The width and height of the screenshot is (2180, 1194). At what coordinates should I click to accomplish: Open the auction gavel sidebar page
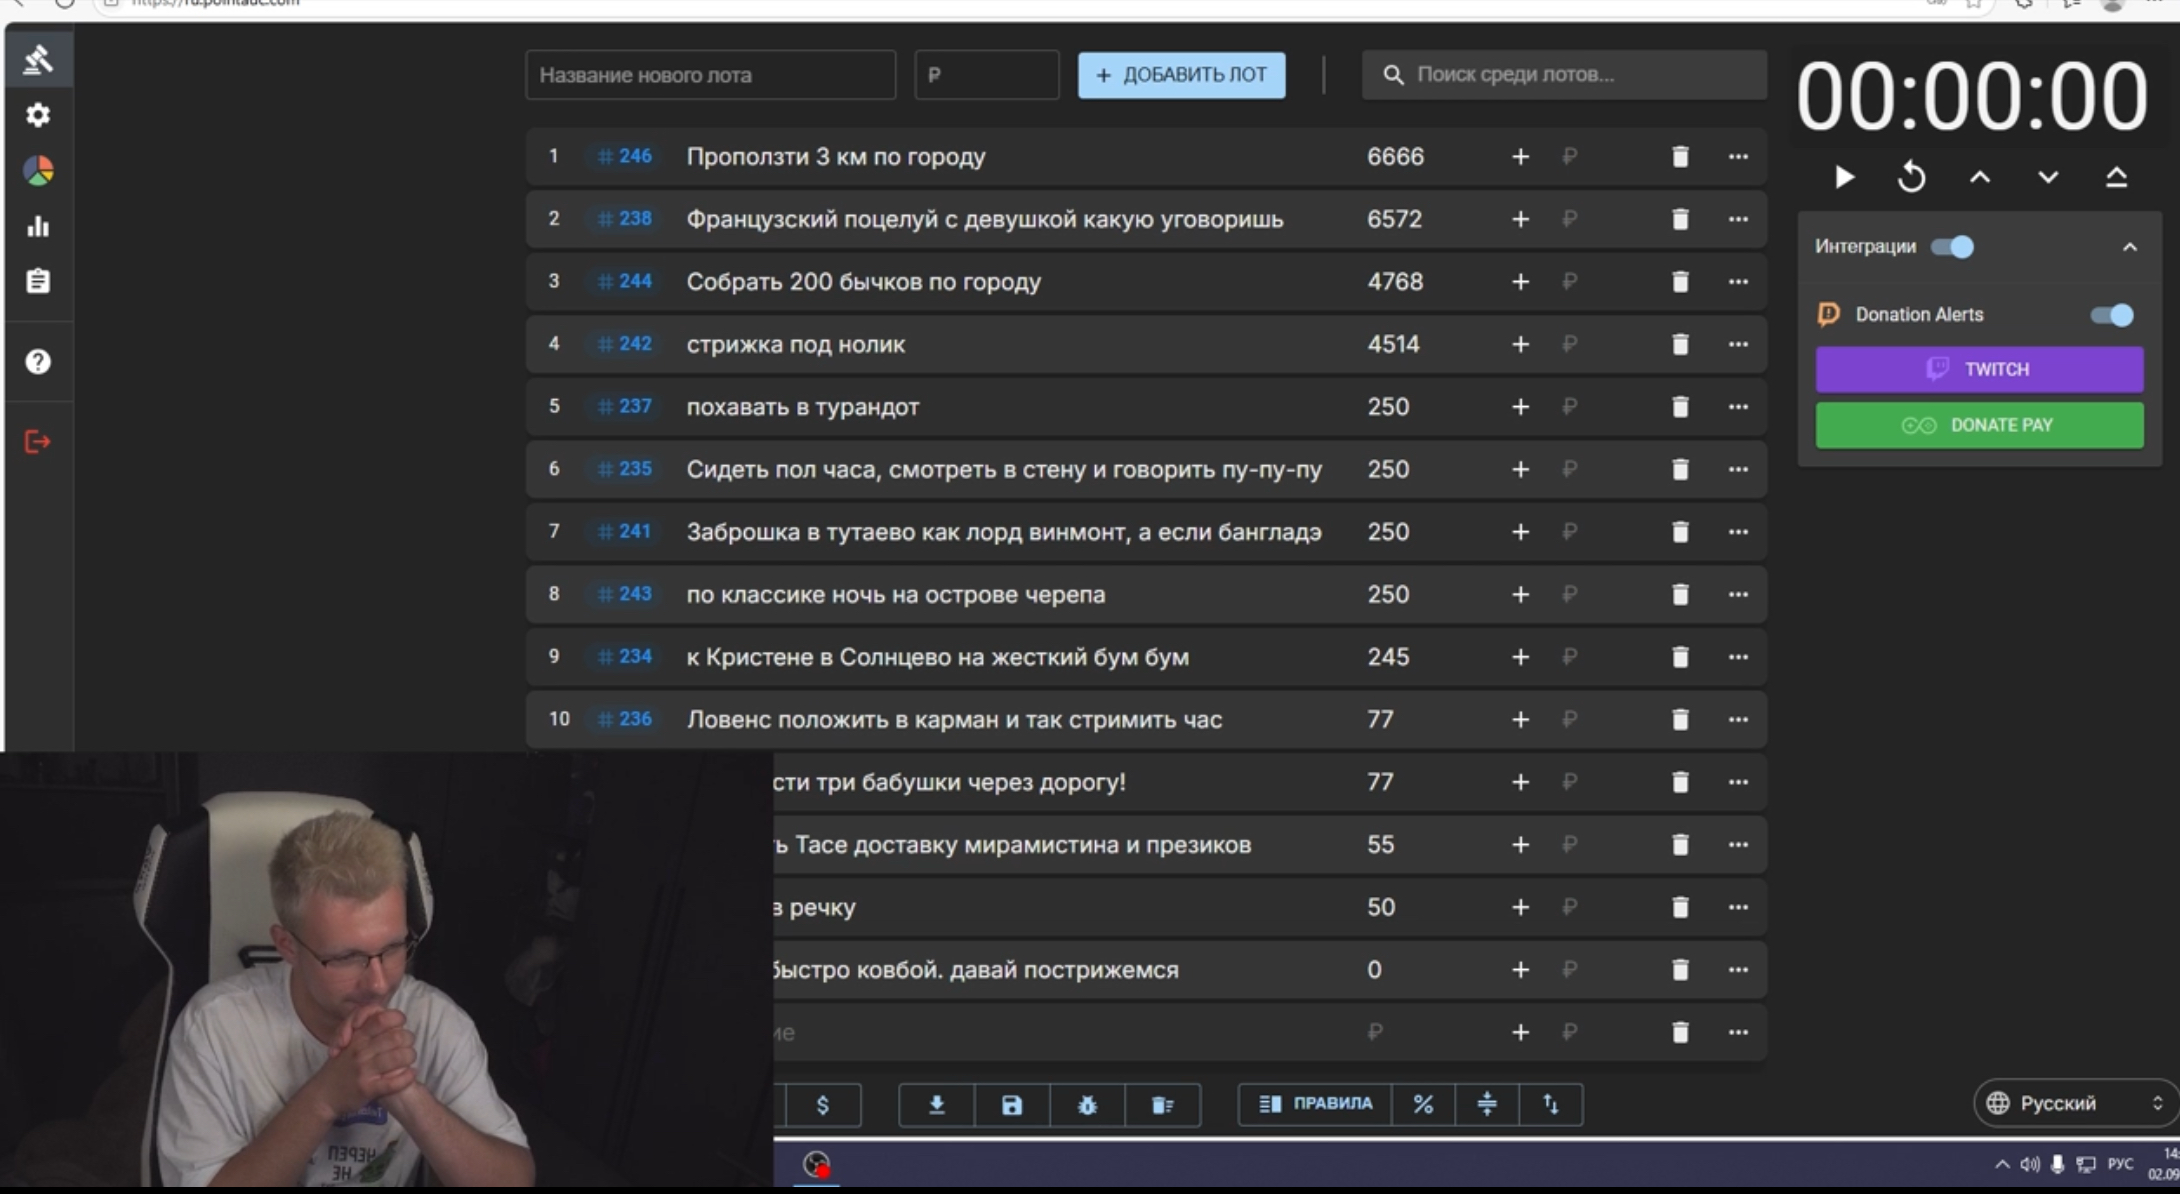(x=38, y=60)
